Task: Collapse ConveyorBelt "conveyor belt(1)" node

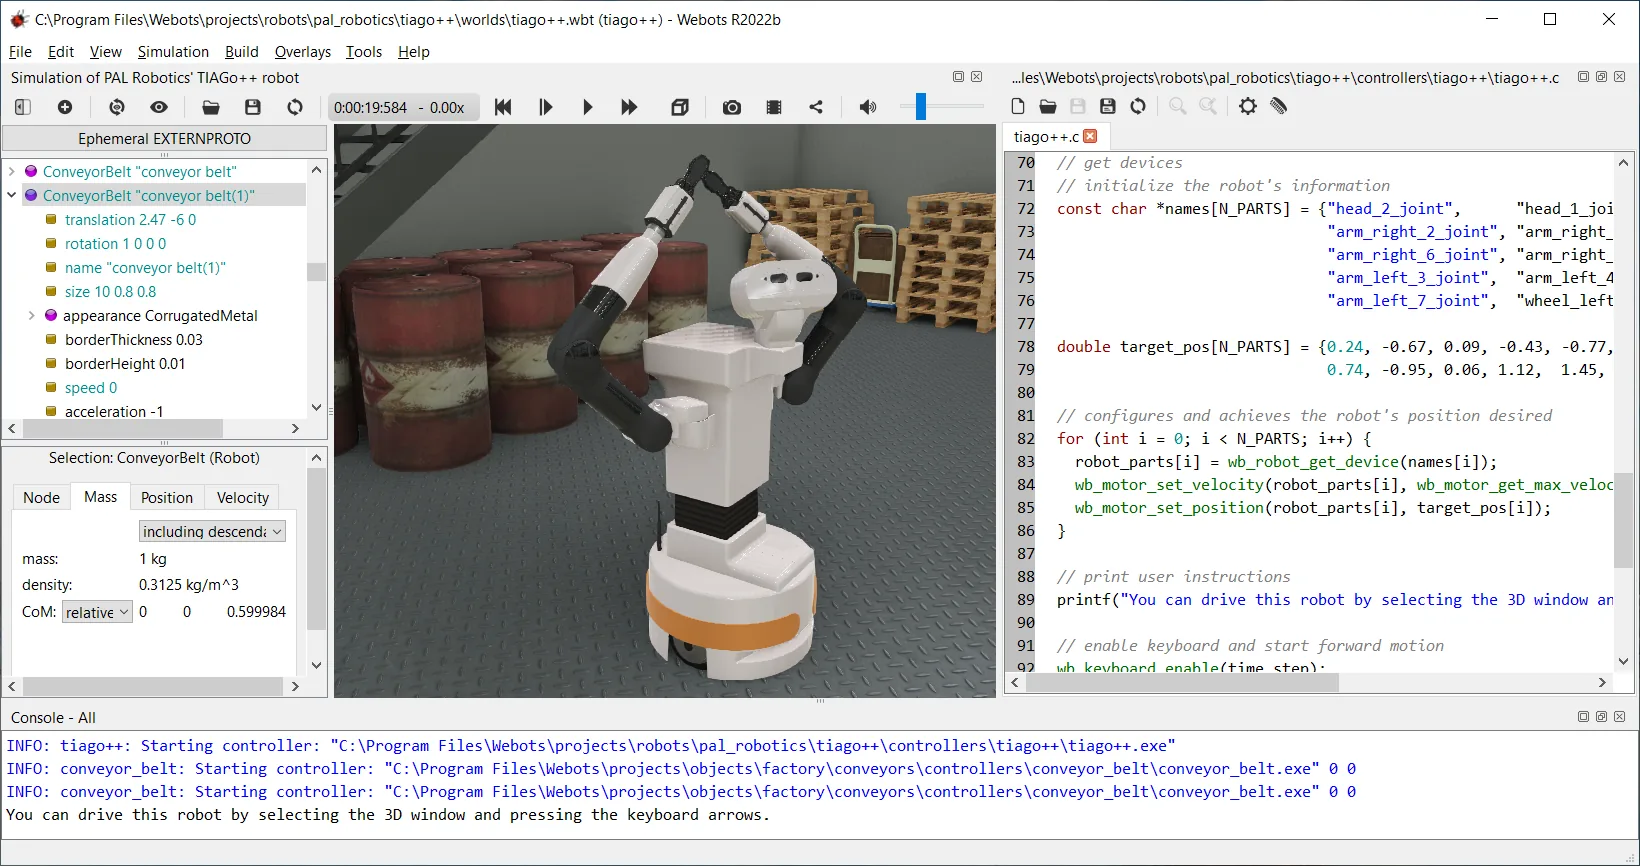Action: [x=12, y=196]
